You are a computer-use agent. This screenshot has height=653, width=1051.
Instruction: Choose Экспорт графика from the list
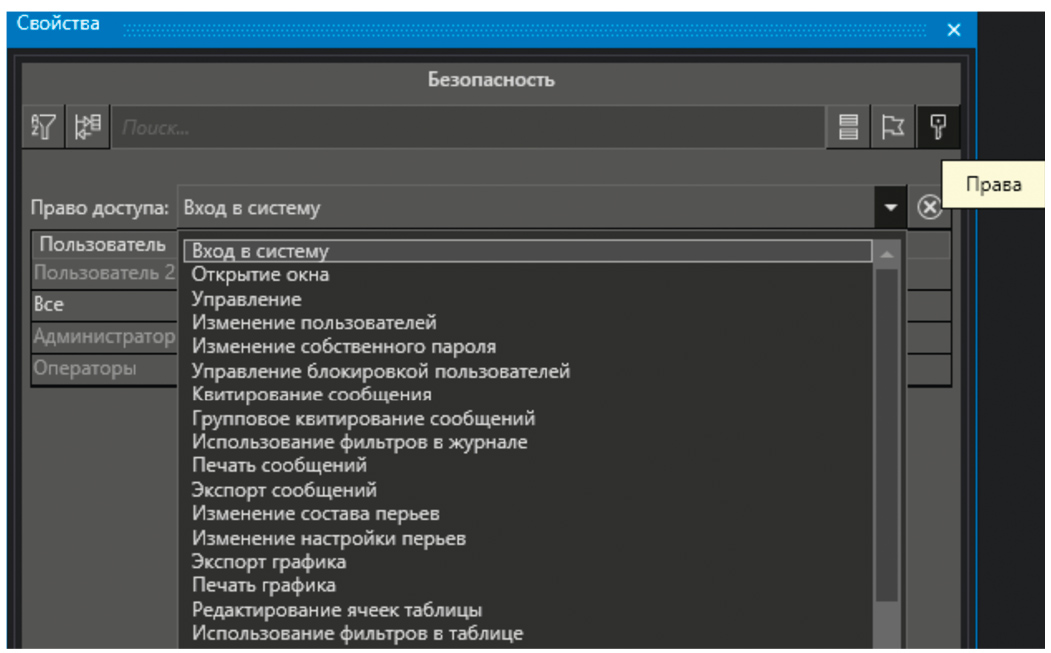268,562
